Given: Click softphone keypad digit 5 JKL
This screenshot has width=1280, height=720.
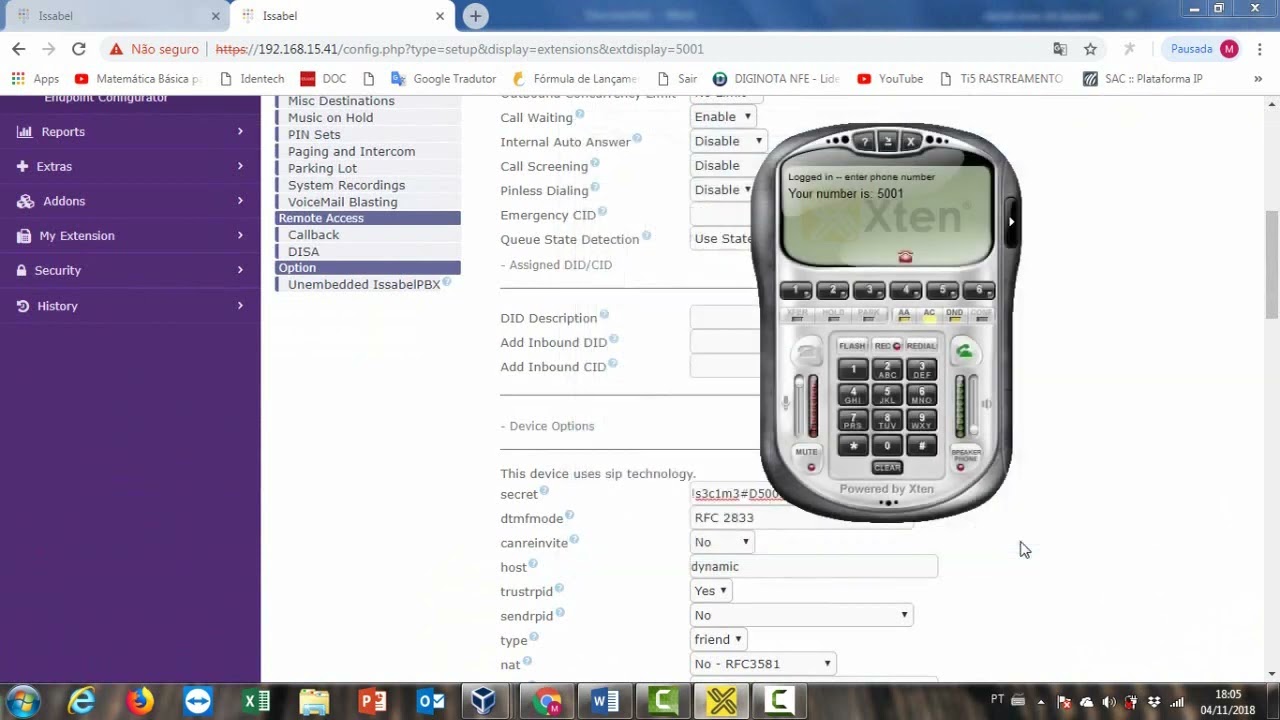Looking at the screenshot, I should click(x=887, y=394).
